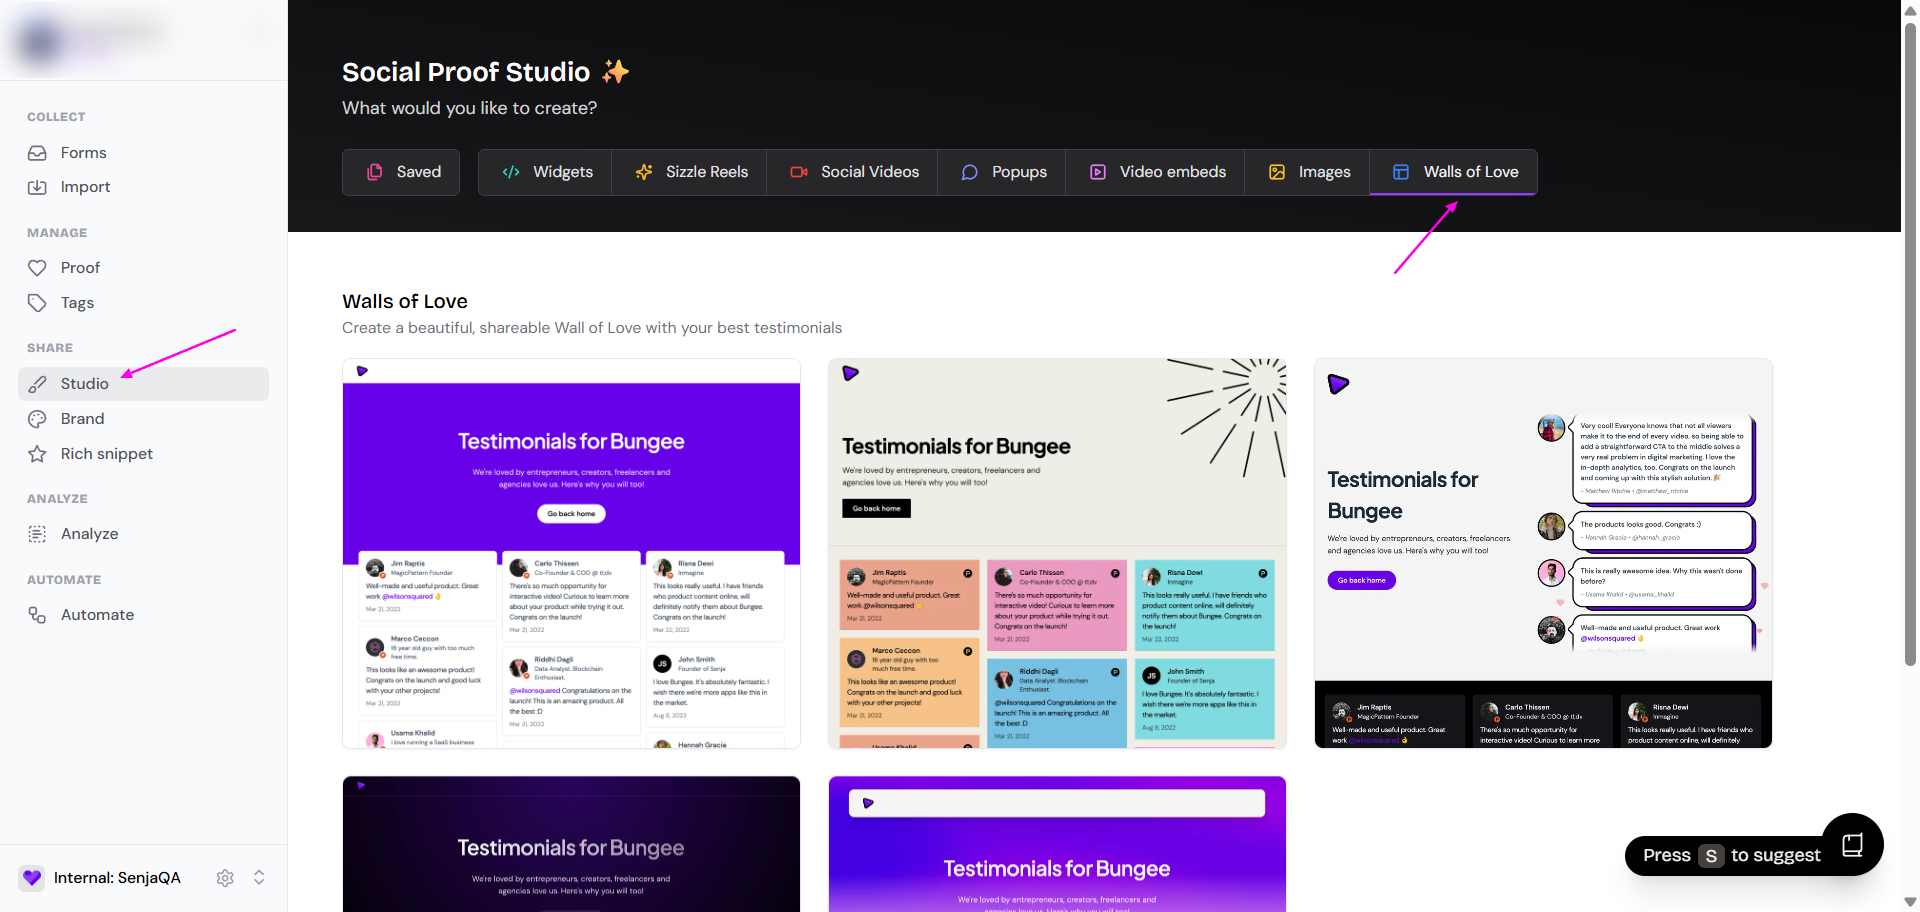Switch to Video embeds tab
Screen dimensions: 1920x912
pyautogui.click(x=1156, y=172)
